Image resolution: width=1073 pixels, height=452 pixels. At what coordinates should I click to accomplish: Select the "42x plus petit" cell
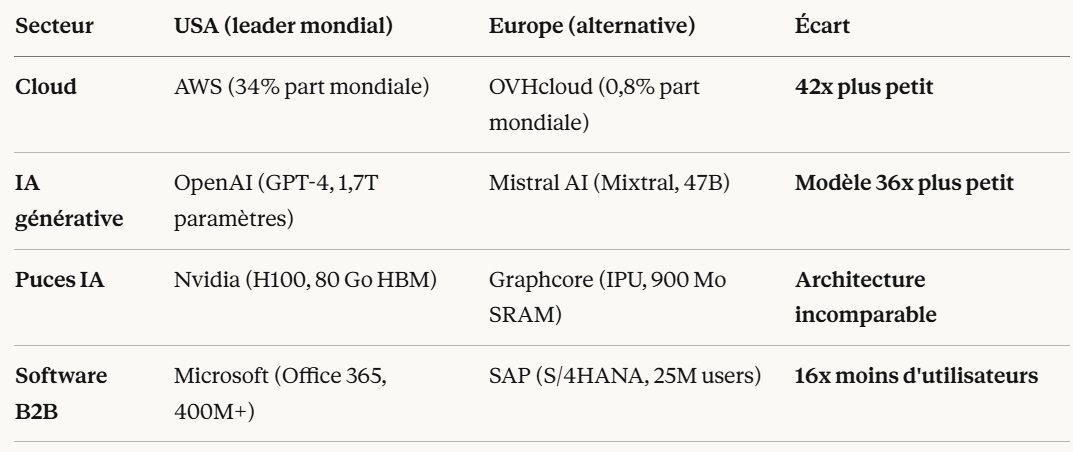[864, 87]
